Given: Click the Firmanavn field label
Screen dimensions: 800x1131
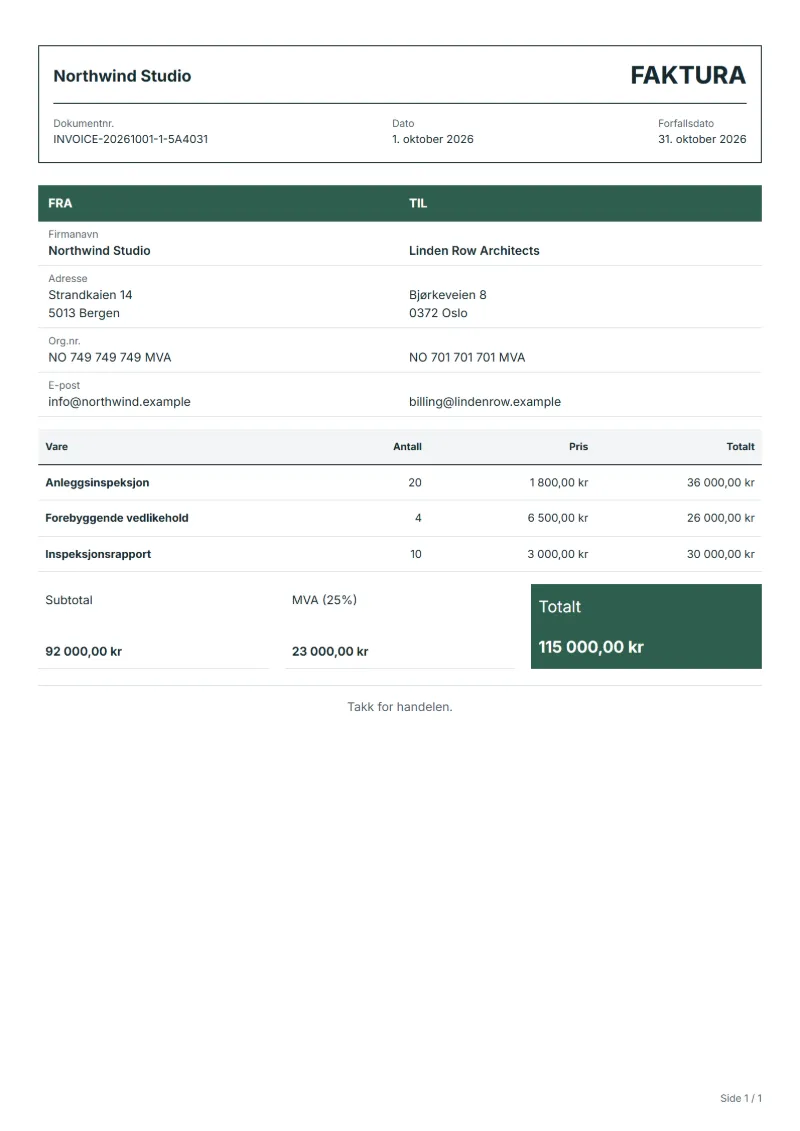Looking at the screenshot, I should click(x=73, y=234).
